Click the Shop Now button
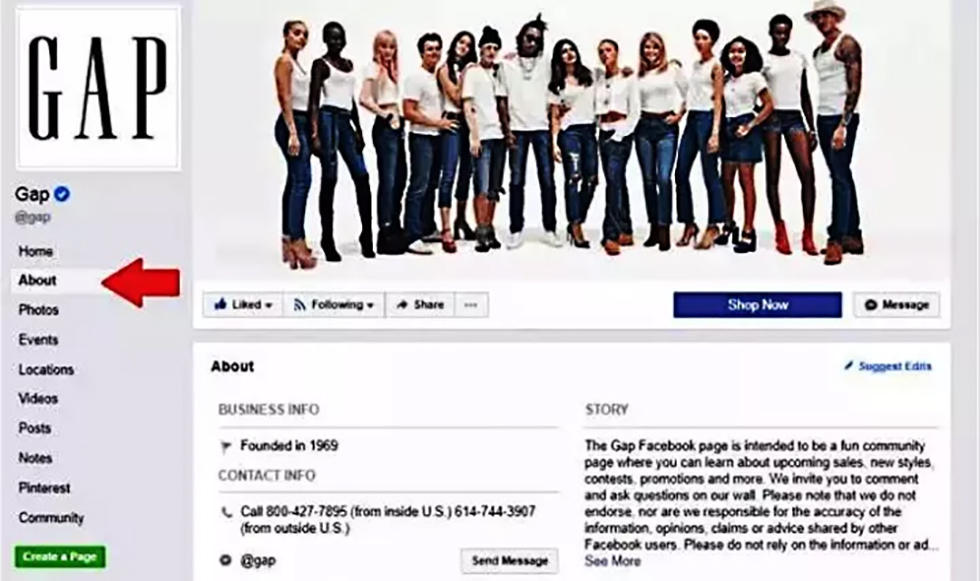This screenshot has width=980, height=581. coord(758,305)
